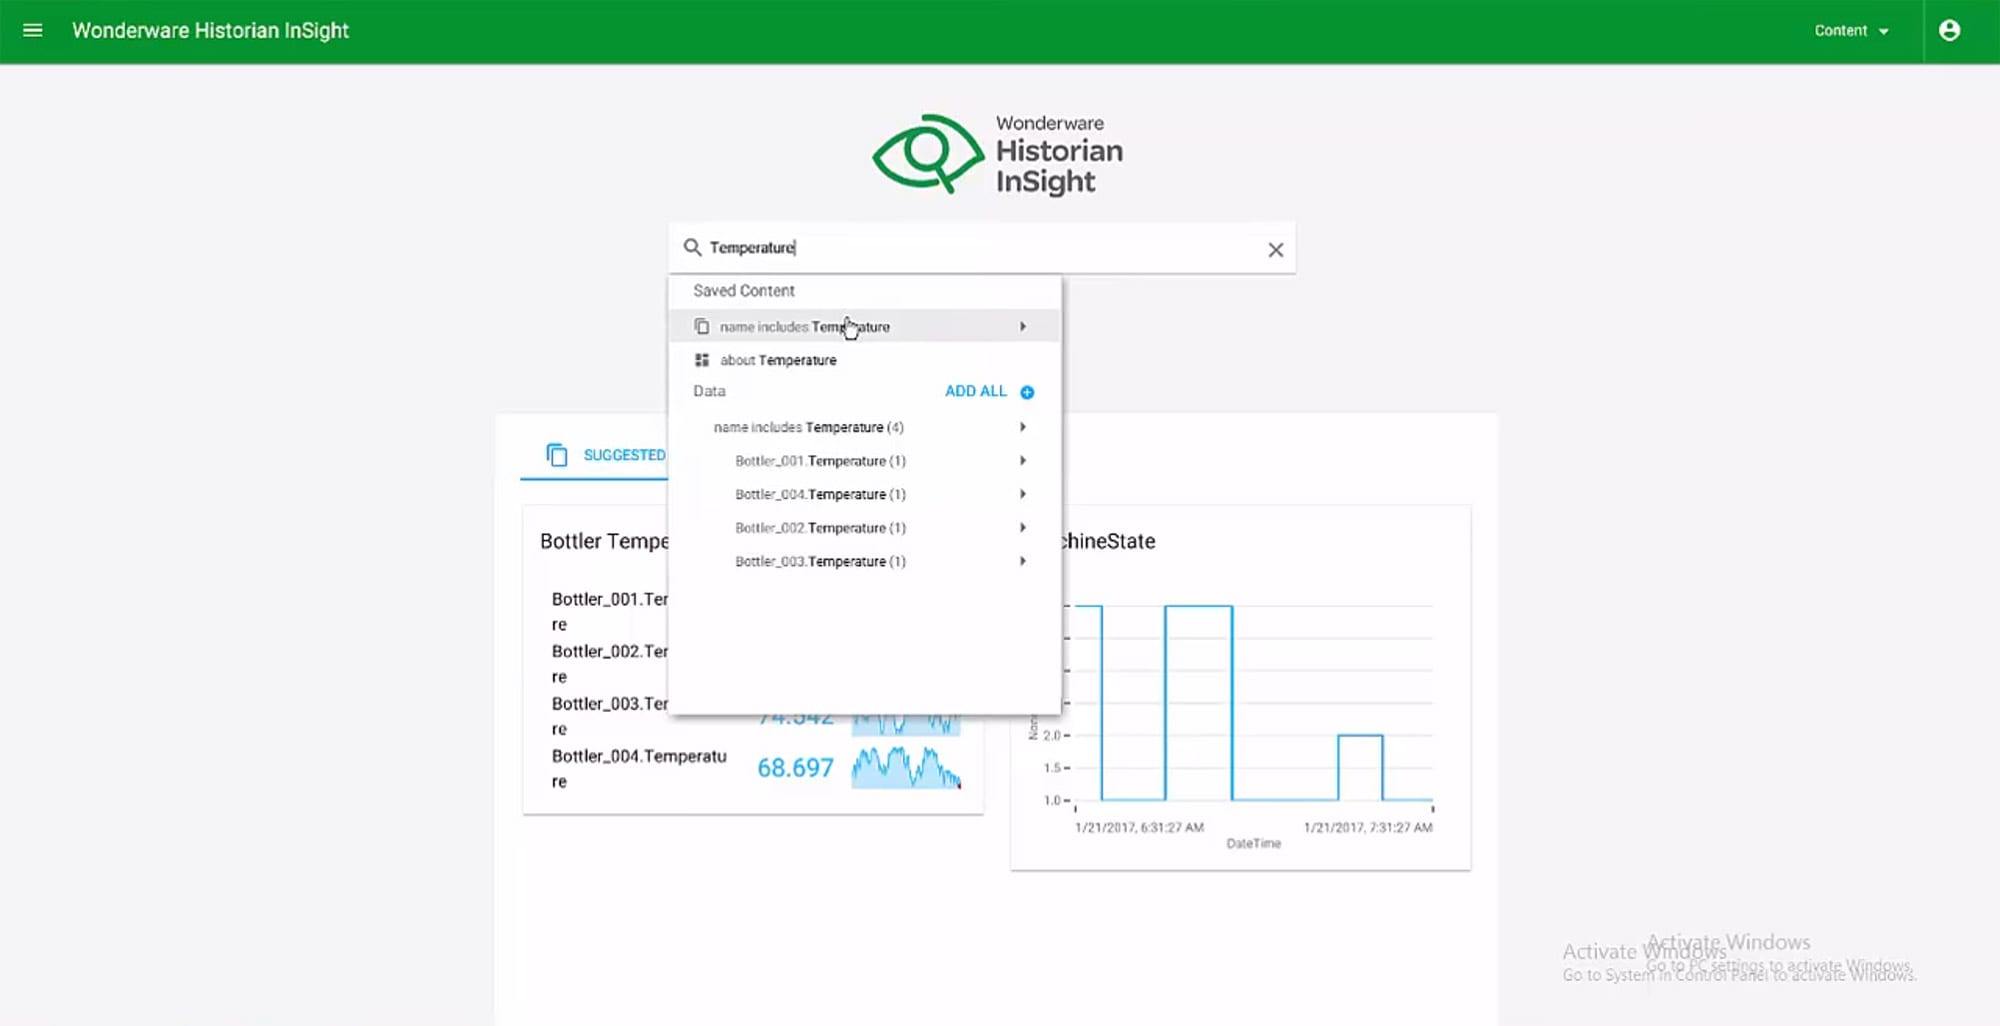The height and width of the screenshot is (1026, 2000).
Task: Open the hamburger navigation menu
Action: tap(32, 30)
